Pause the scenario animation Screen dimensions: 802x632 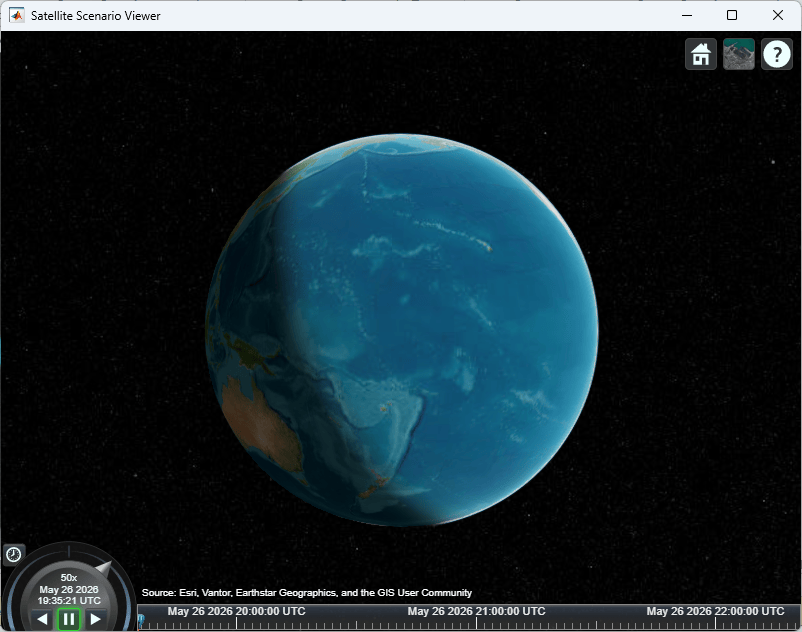pyautogui.click(x=69, y=619)
